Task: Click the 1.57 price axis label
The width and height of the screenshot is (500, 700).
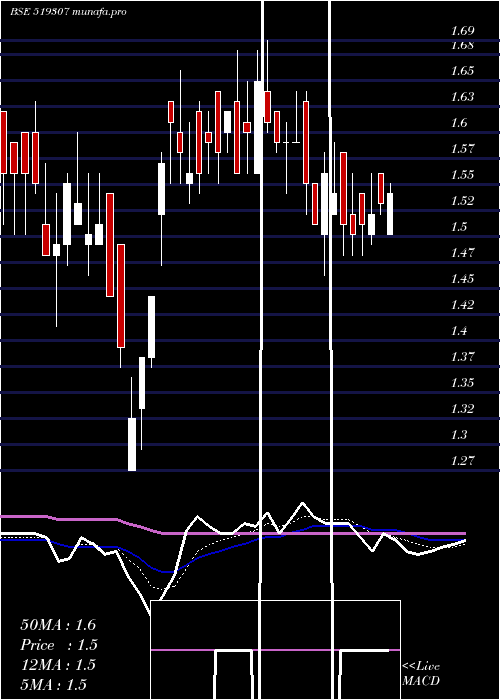Action: pos(462,148)
